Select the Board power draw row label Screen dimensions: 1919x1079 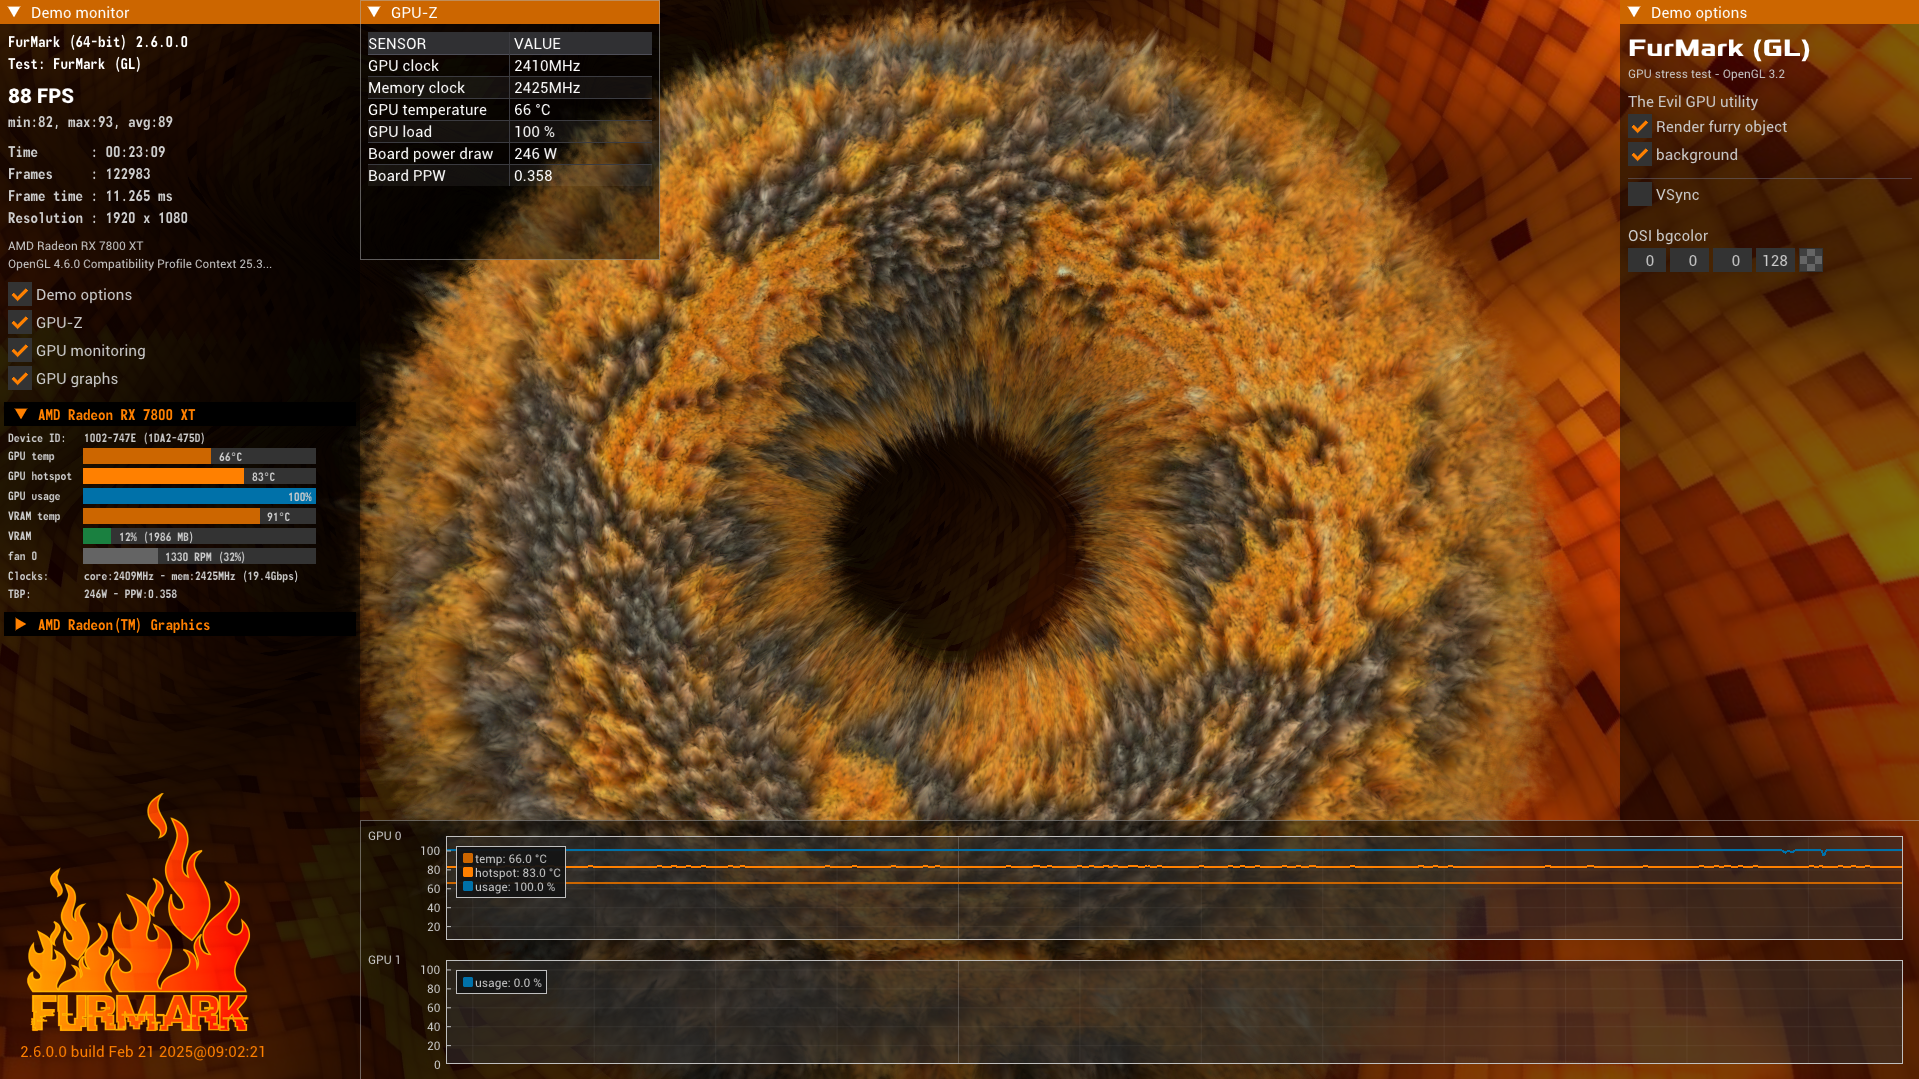(x=430, y=153)
